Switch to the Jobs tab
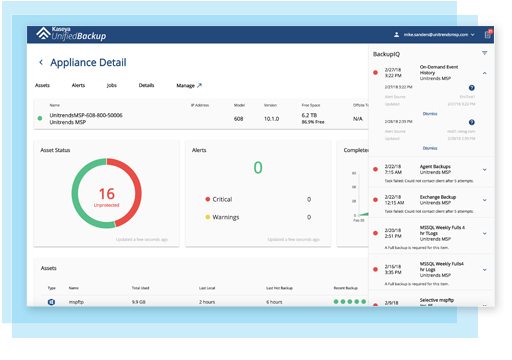Screen dimensions: 512x360 click(112, 85)
